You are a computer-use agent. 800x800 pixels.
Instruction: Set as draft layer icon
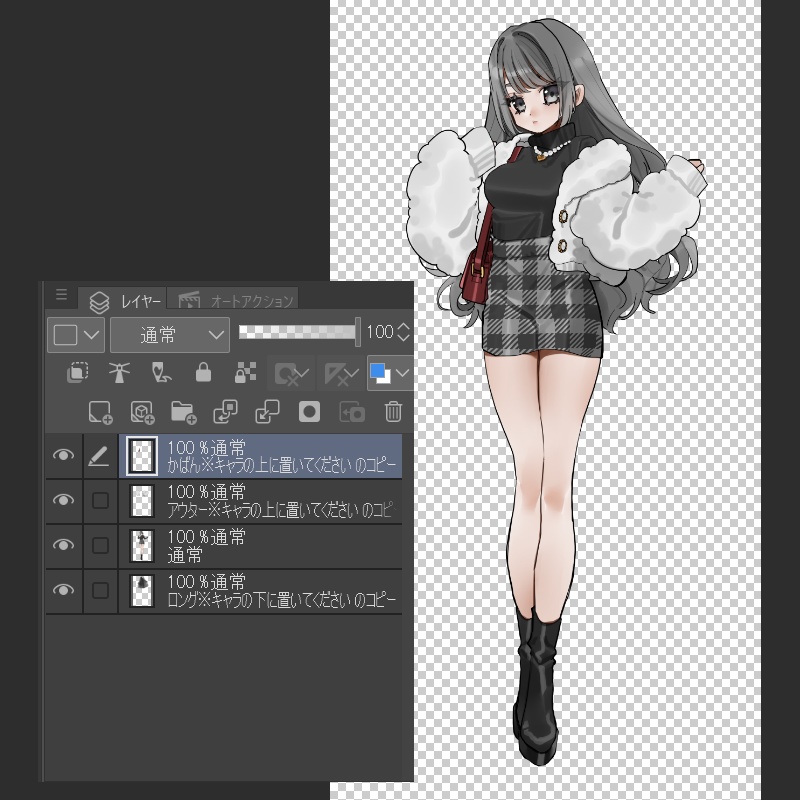(x=161, y=372)
